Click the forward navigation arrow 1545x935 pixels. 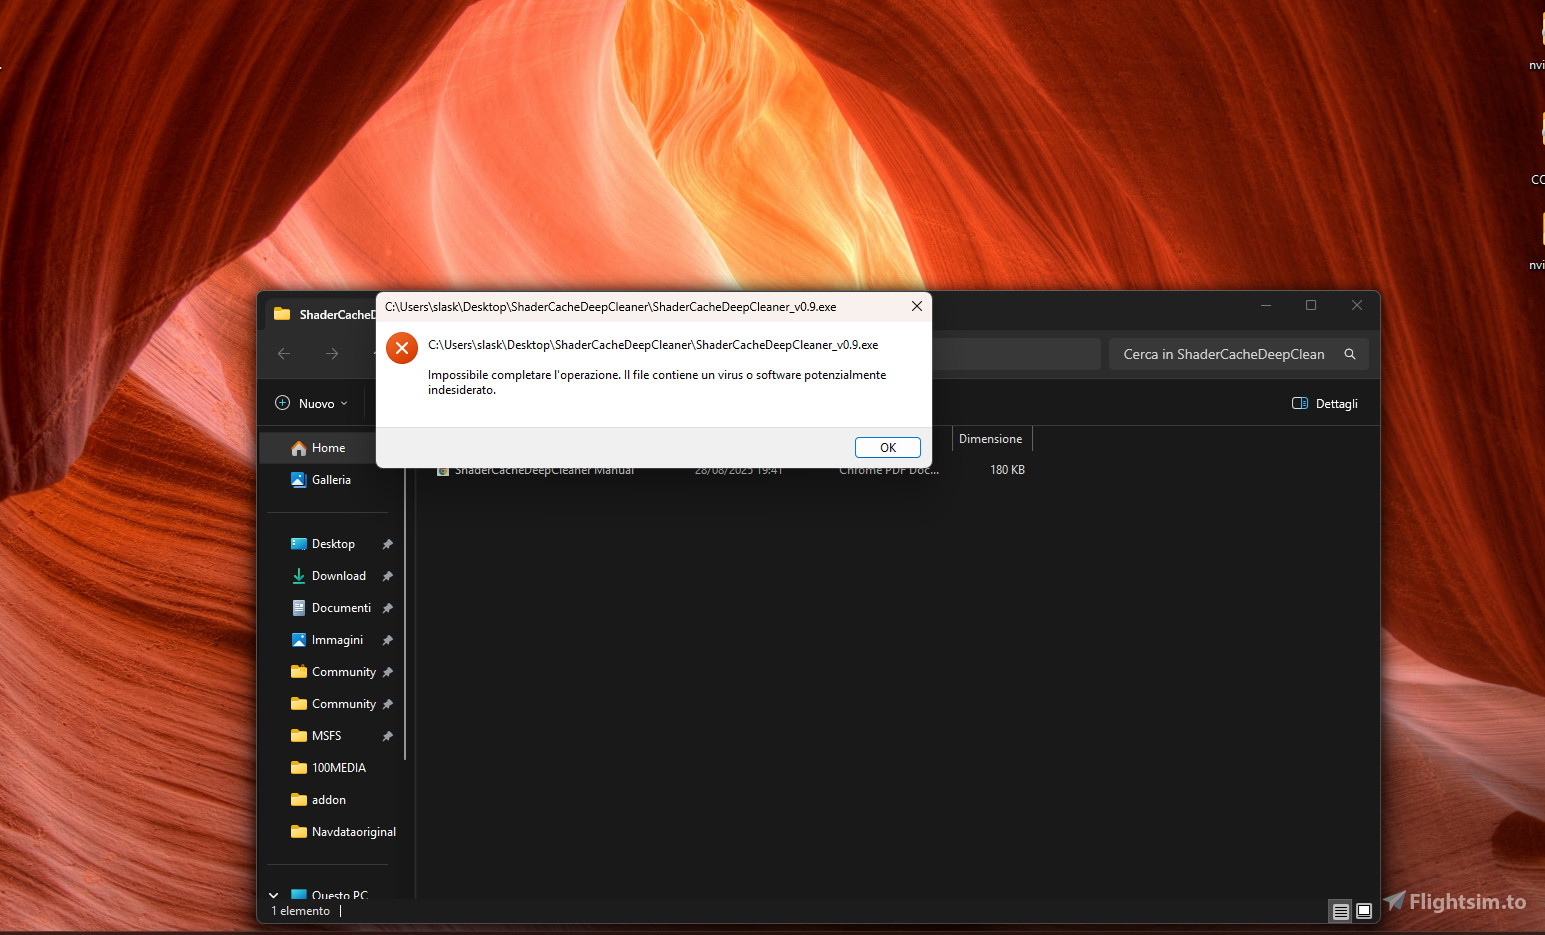point(331,353)
